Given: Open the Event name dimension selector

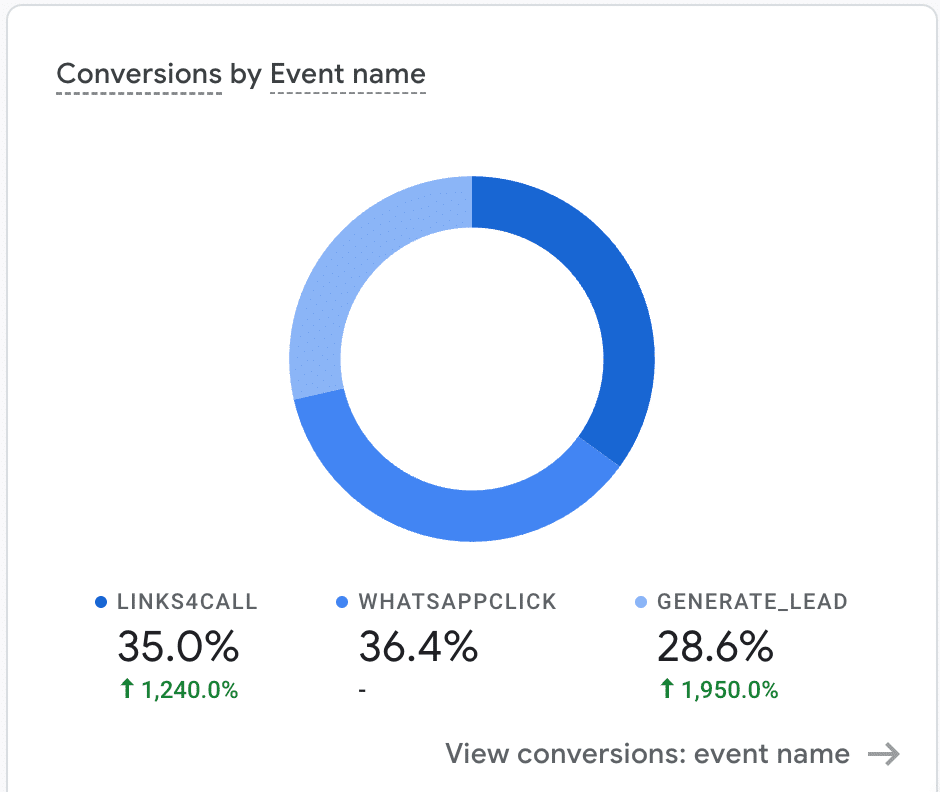Looking at the screenshot, I should [348, 74].
